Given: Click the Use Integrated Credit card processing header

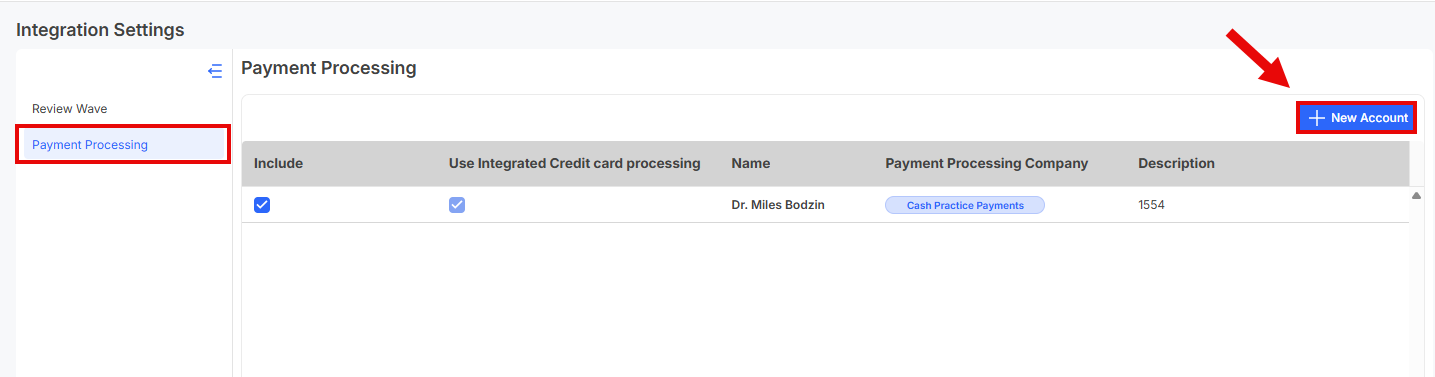Looking at the screenshot, I should point(574,163).
